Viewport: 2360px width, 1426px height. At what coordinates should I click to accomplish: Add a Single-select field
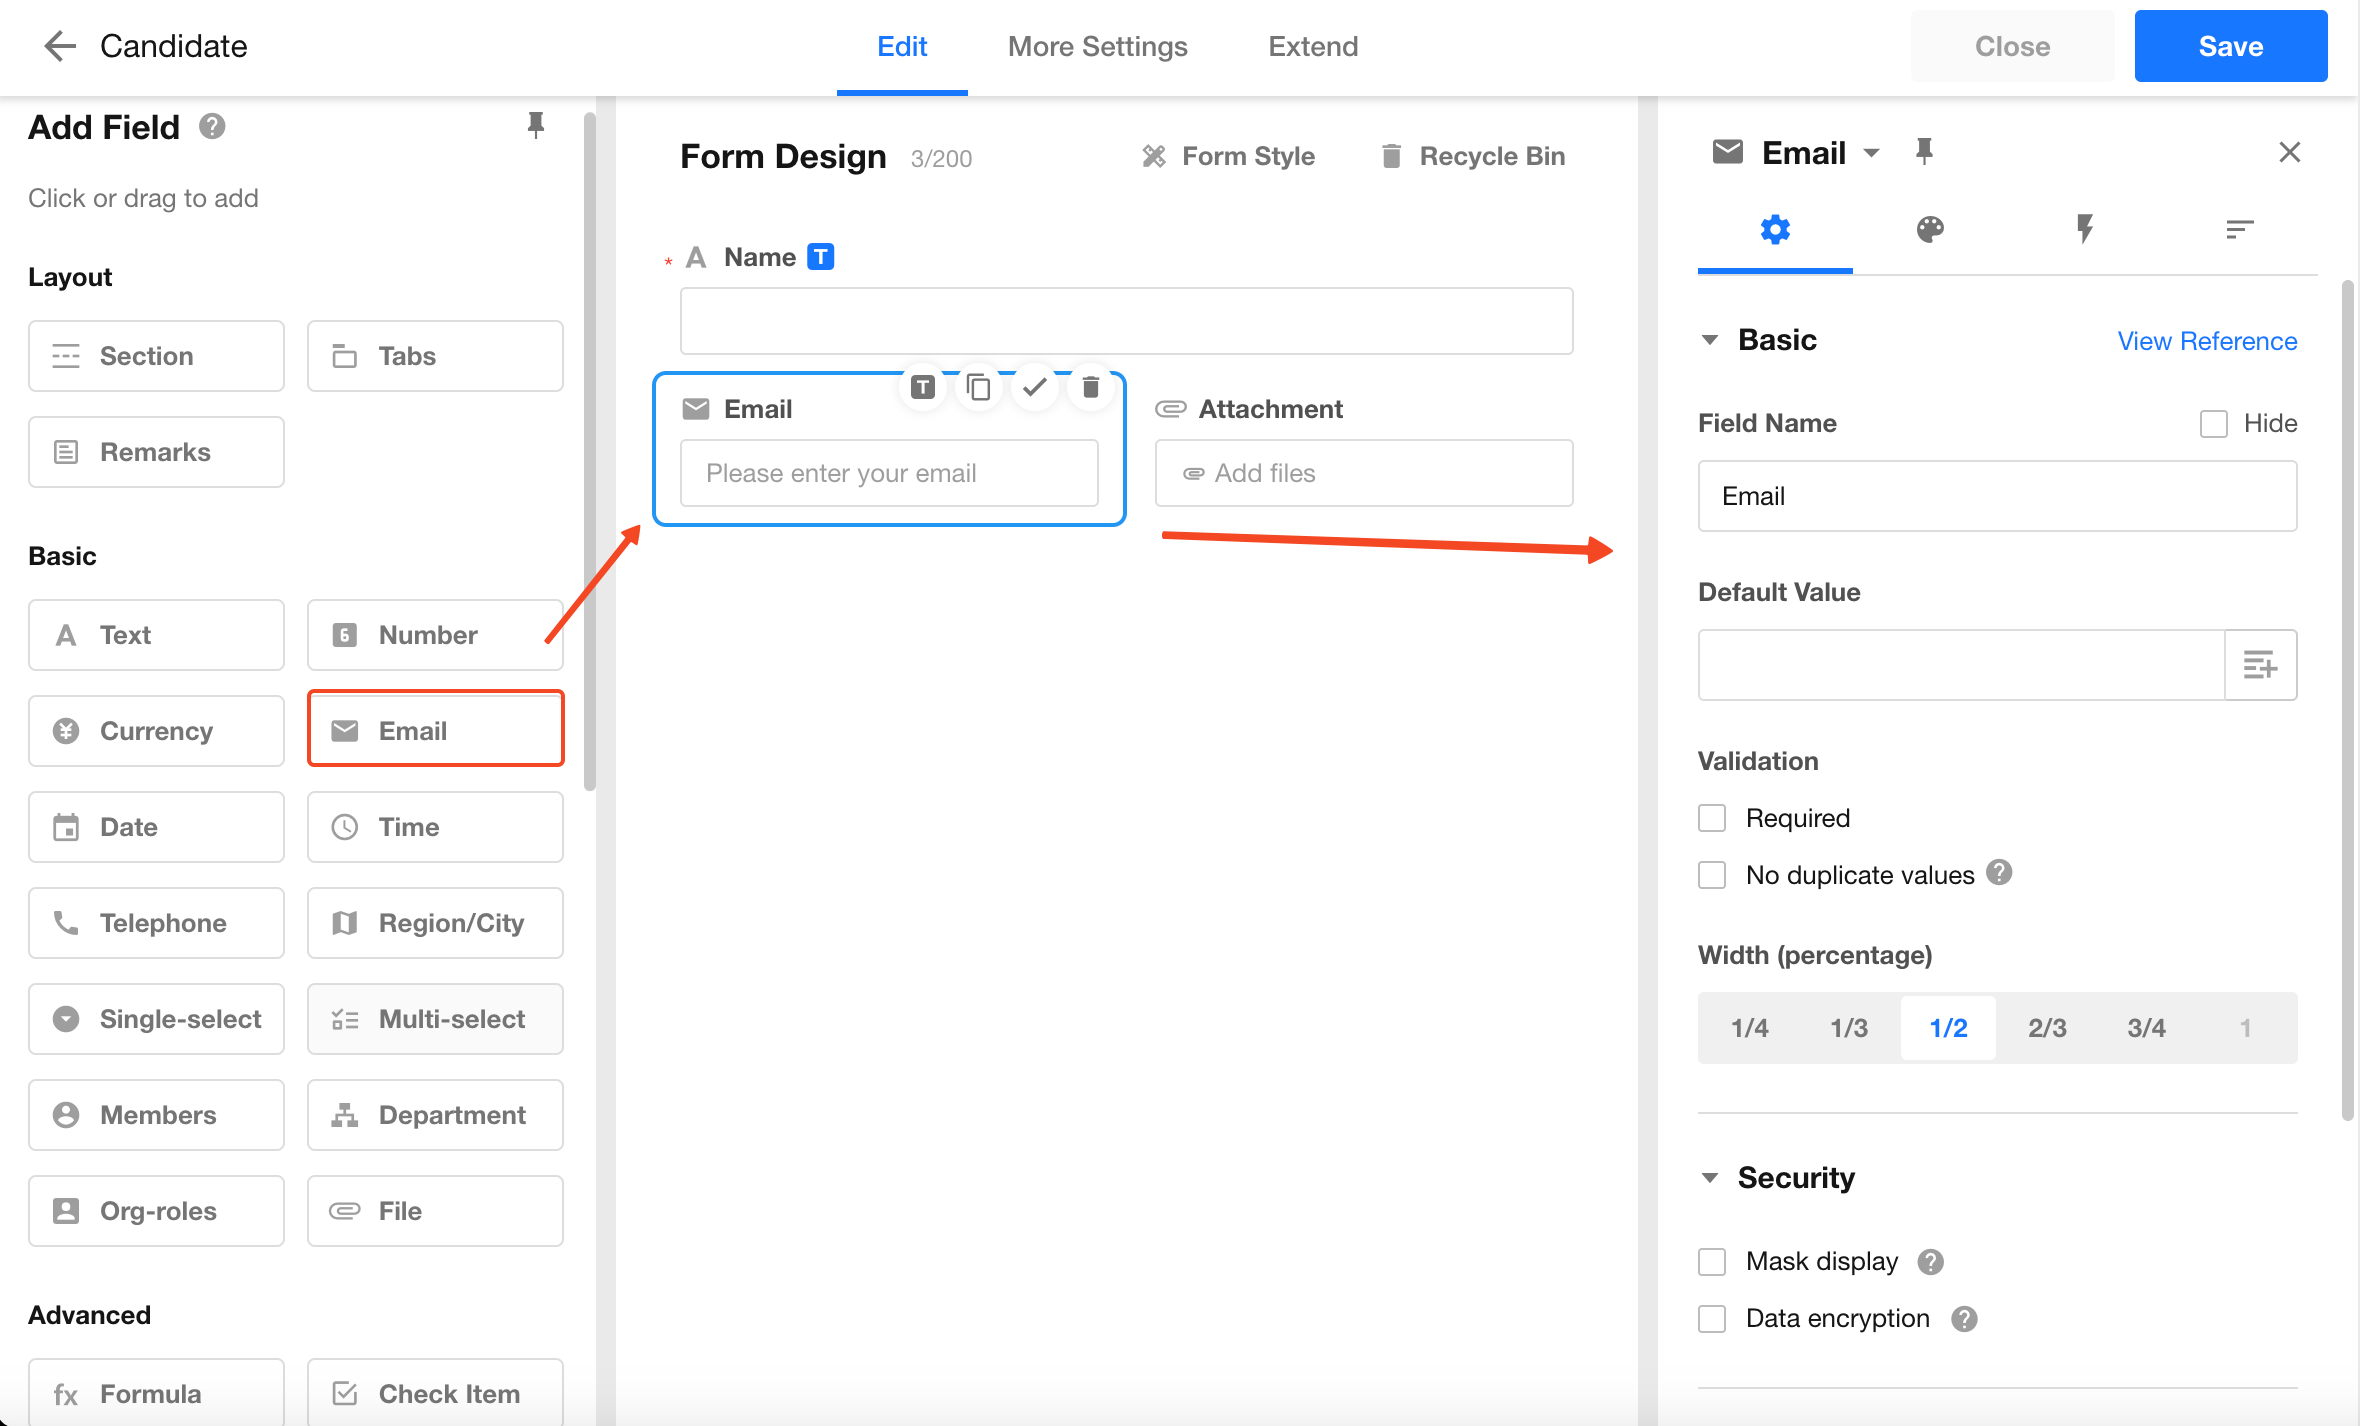coord(156,1019)
